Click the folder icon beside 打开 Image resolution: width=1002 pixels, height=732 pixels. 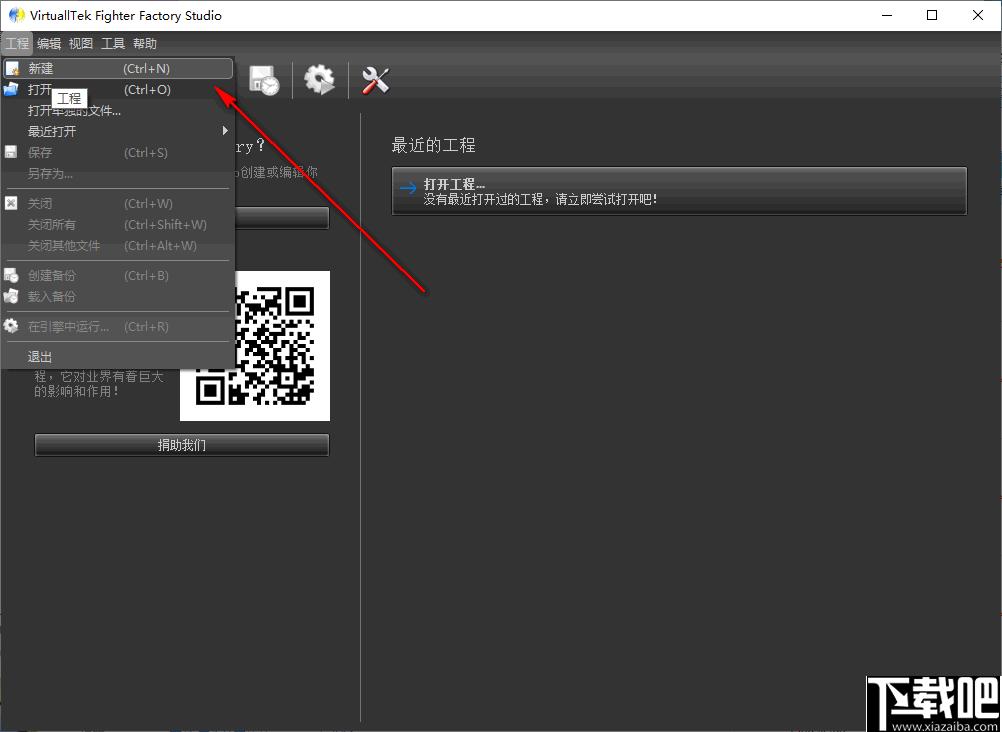tap(11, 90)
